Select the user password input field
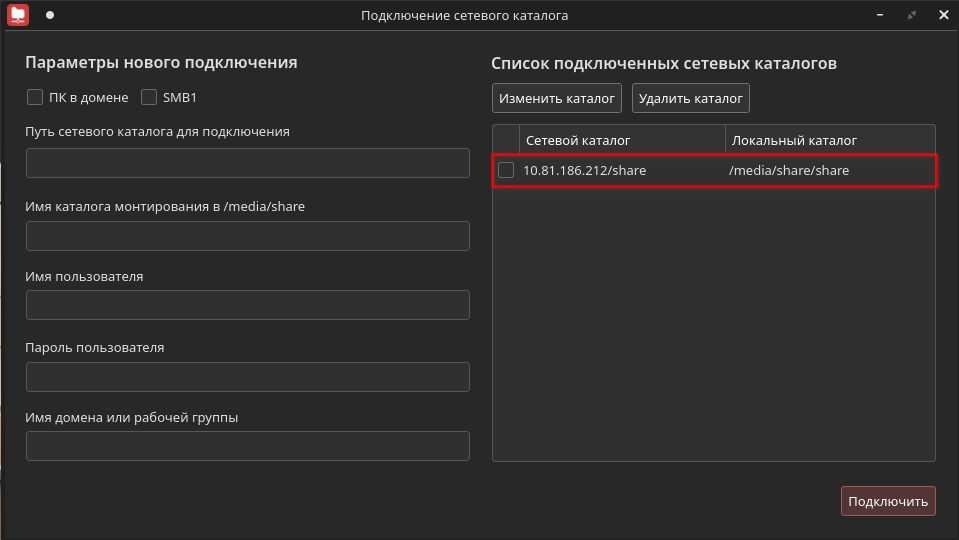Screen dimensions: 959x540 coord(247,377)
